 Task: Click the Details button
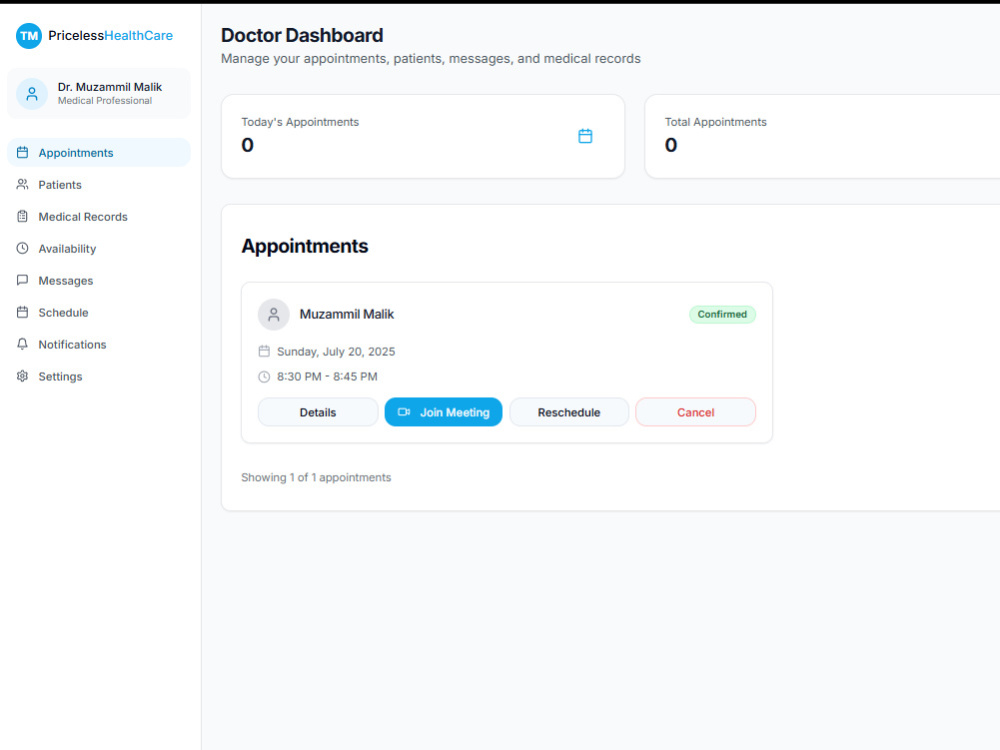318,412
